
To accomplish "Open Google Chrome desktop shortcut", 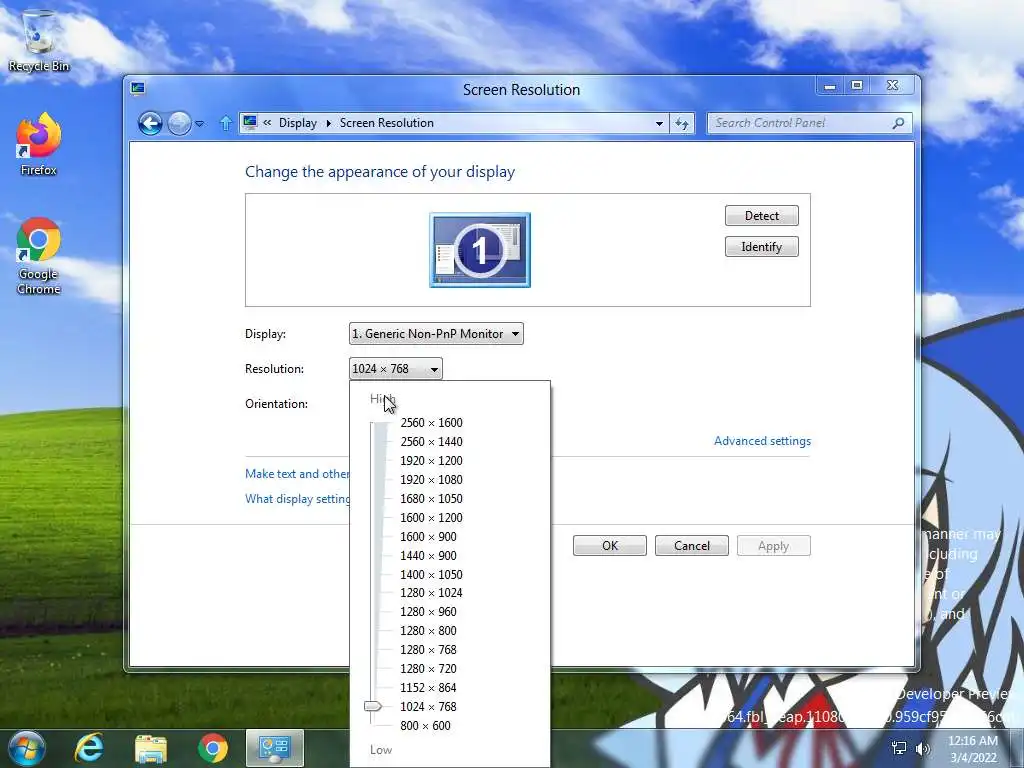I will (39, 255).
